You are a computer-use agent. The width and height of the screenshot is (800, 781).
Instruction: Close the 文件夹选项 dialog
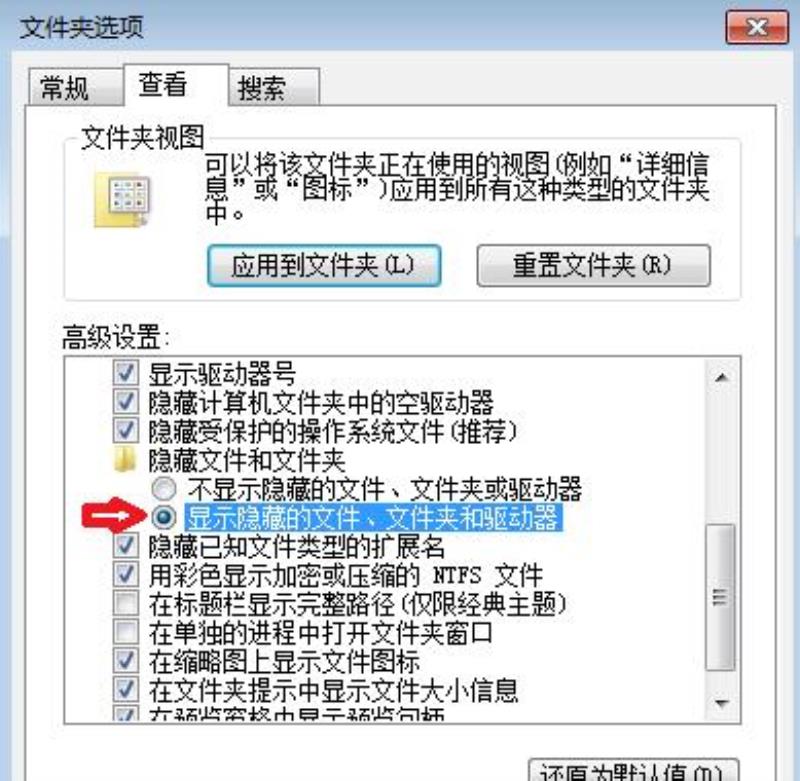pyautogui.click(x=757, y=28)
